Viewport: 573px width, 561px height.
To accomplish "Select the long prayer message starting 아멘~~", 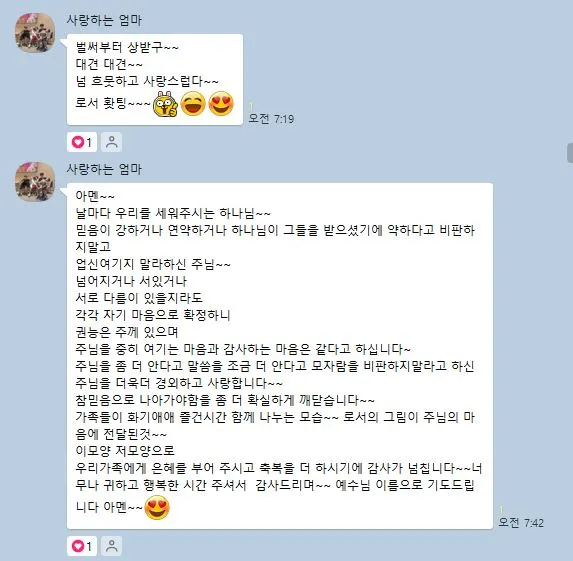I will coord(280,356).
